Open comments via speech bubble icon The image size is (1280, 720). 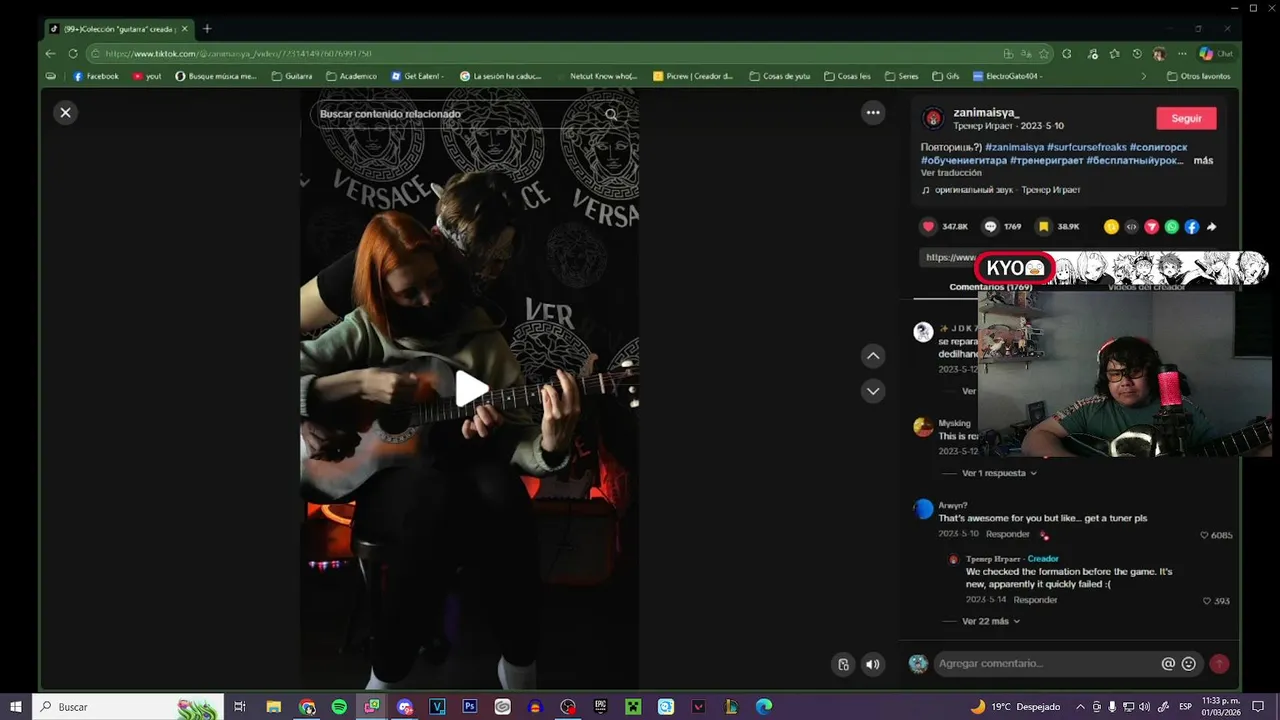[x=990, y=227]
